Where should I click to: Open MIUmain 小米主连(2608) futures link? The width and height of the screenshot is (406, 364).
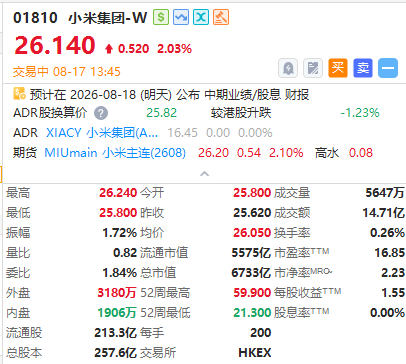(115, 153)
